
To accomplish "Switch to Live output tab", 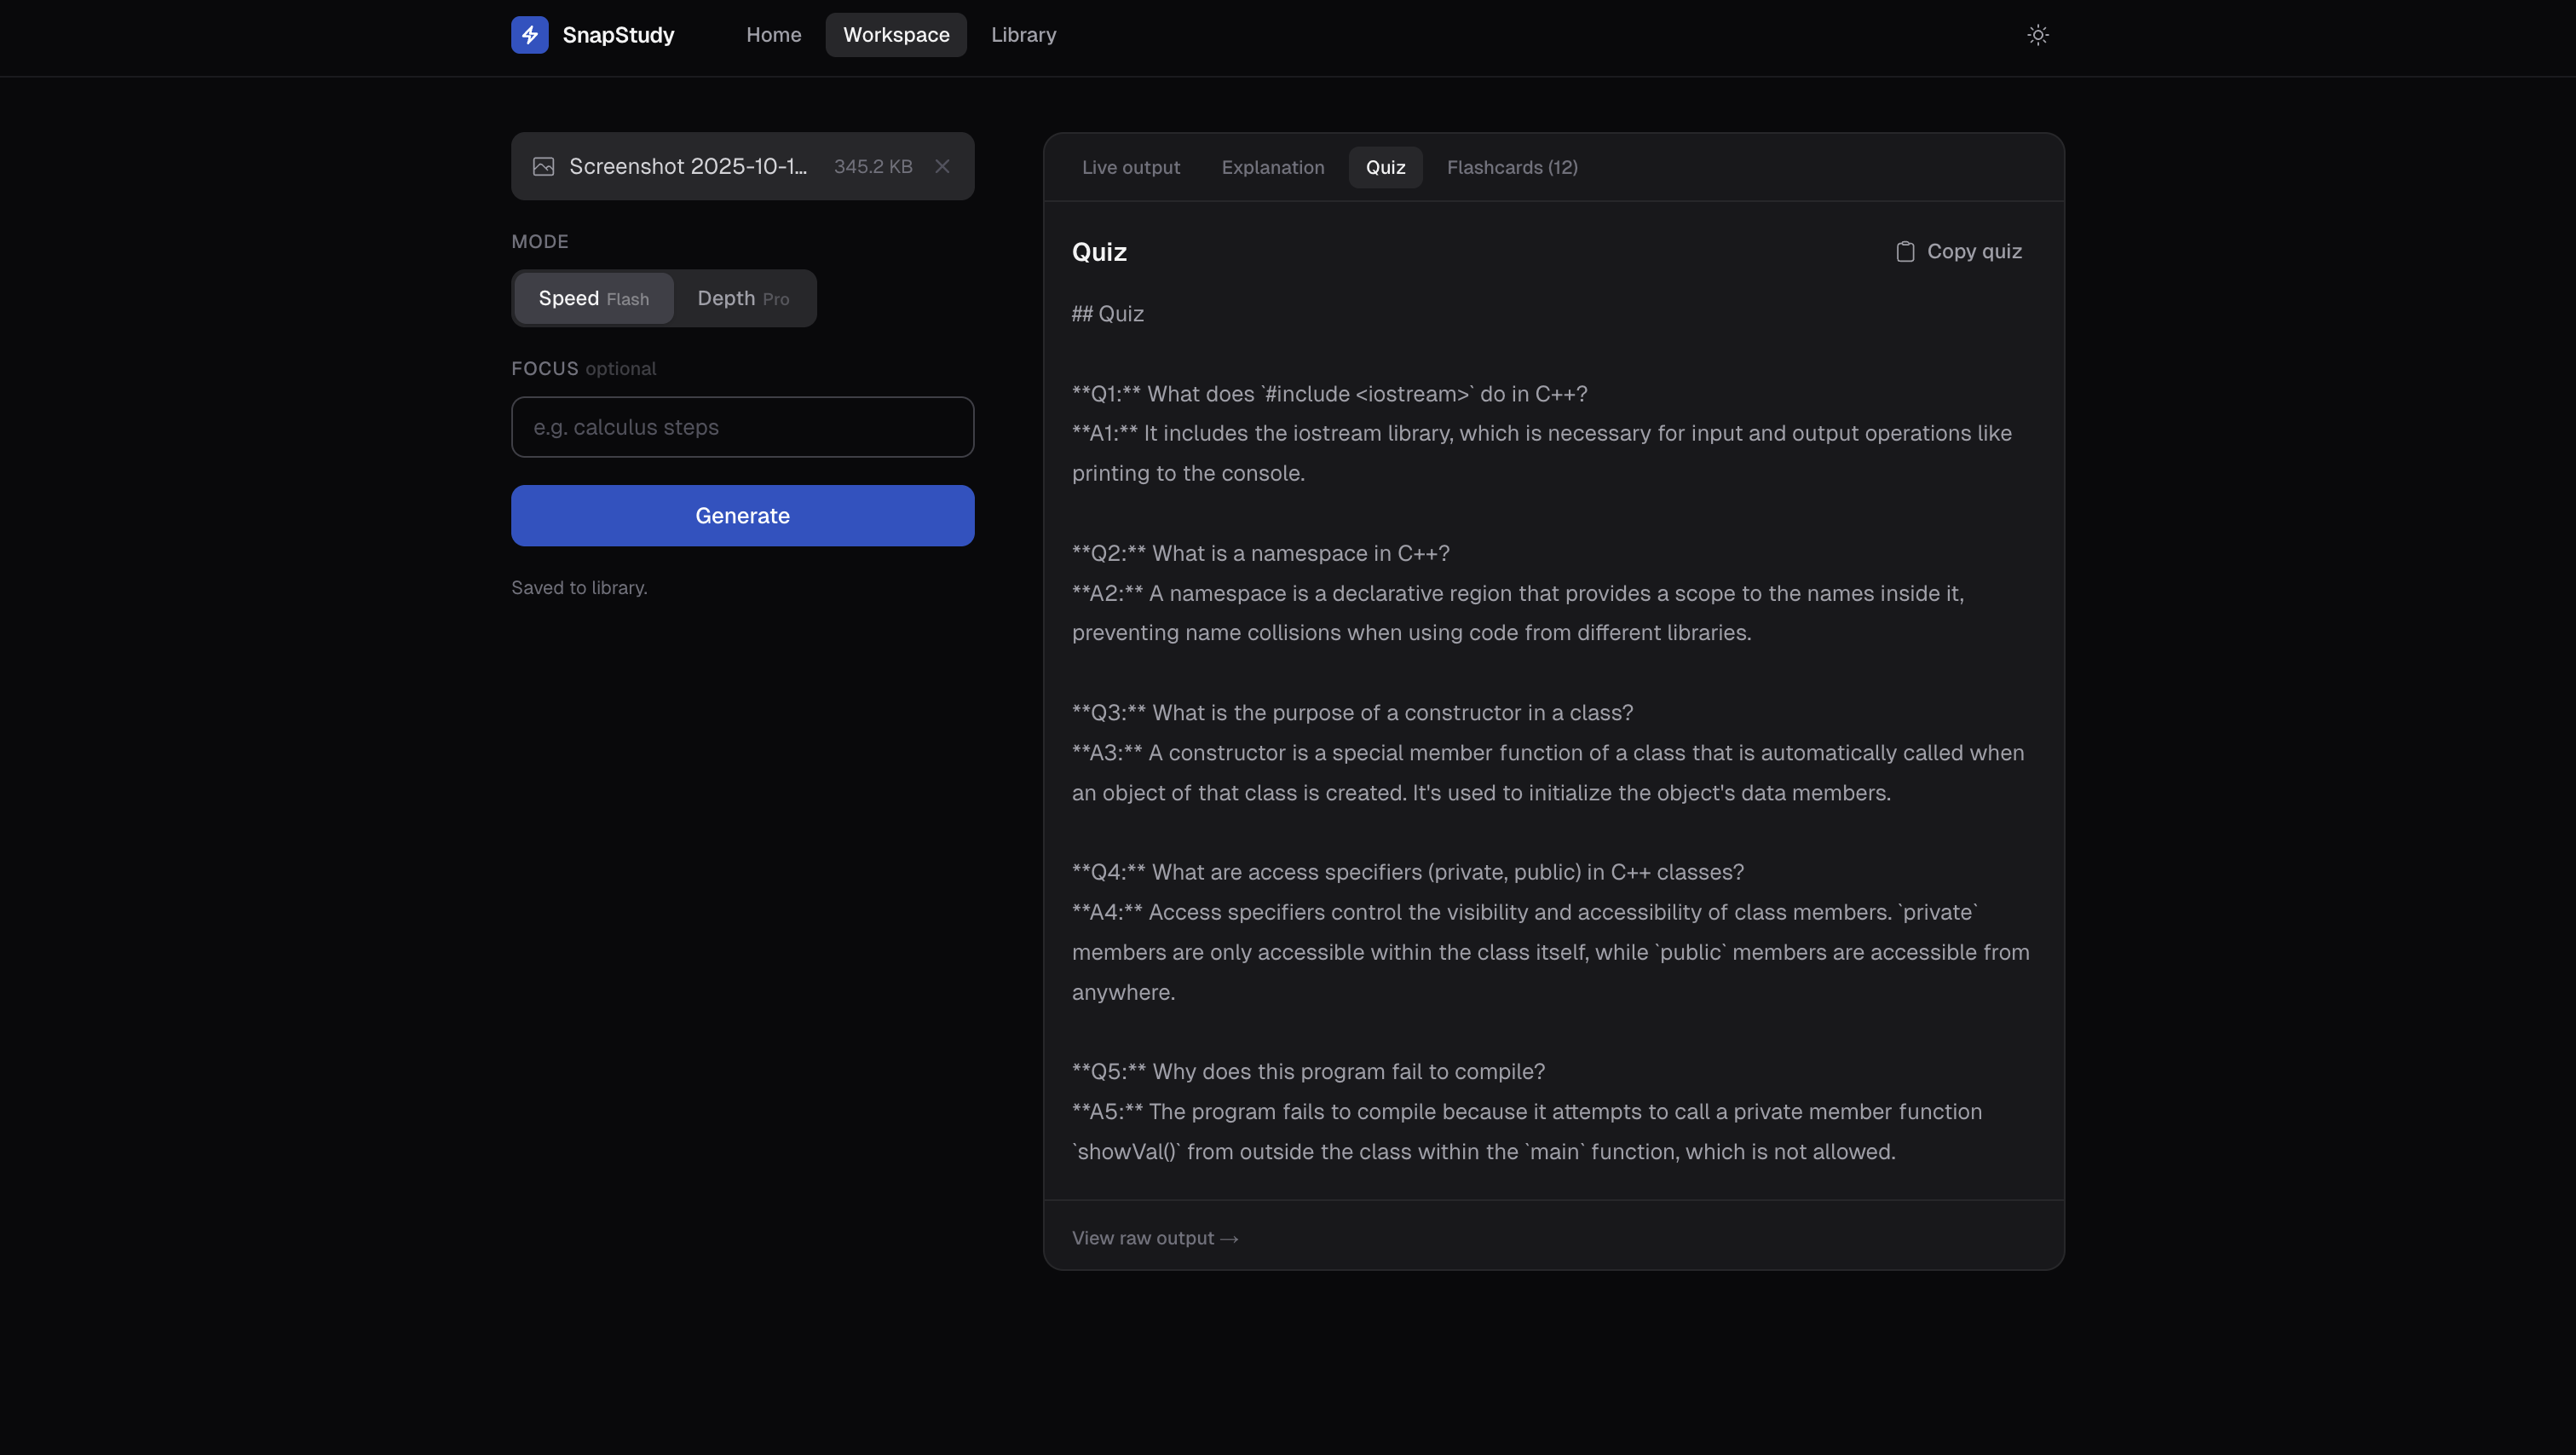I will coord(1130,168).
